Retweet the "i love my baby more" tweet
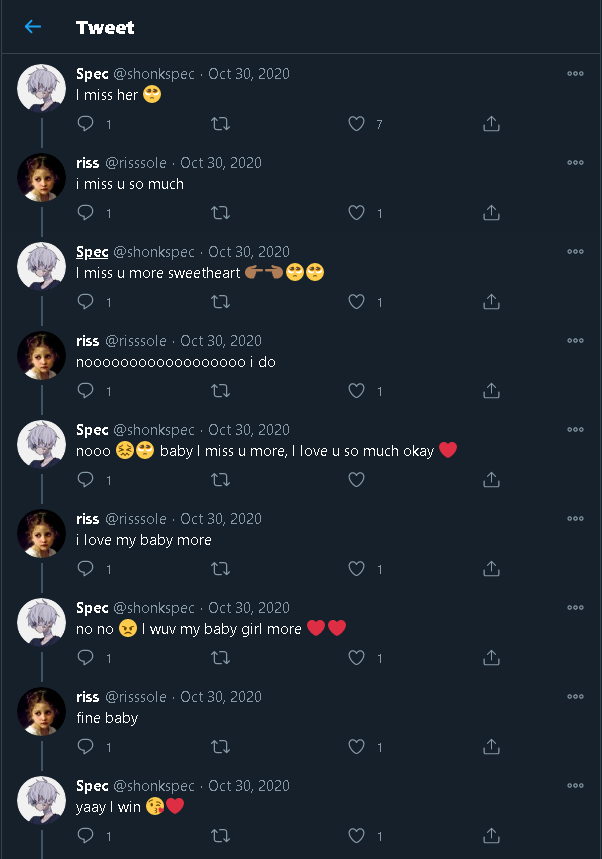The height and width of the screenshot is (859, 602). [x=221, y=569]
